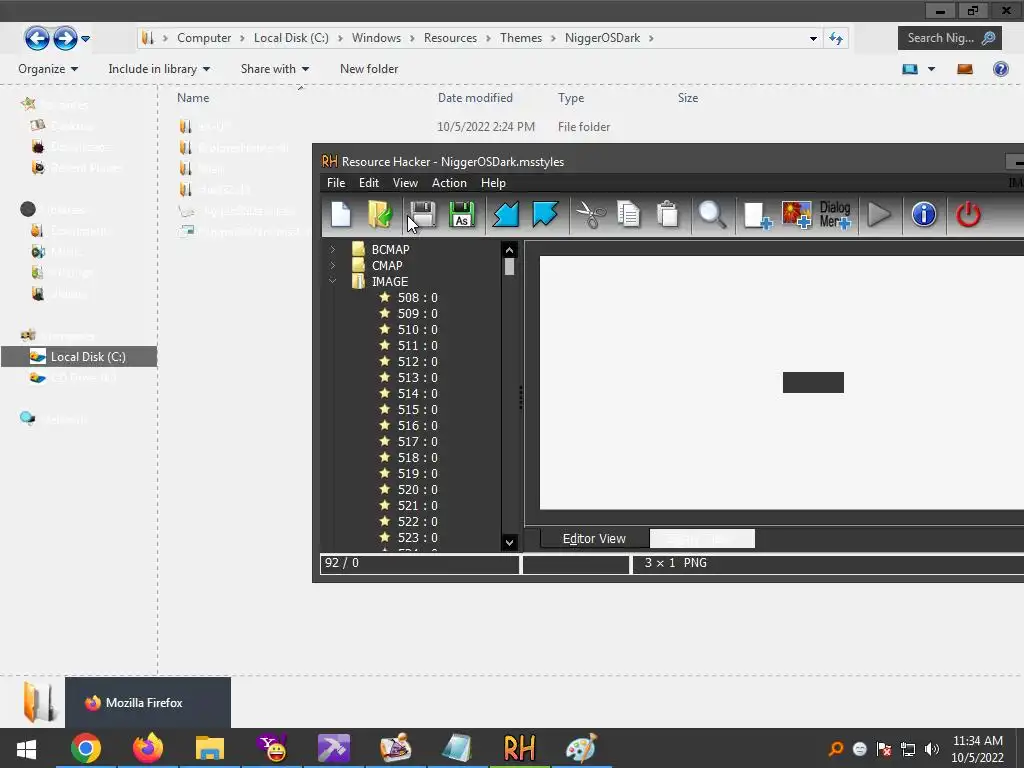Open Google Chrome from the taskbar
This screenshot has width=1024, height=768.
click(86, 748)
